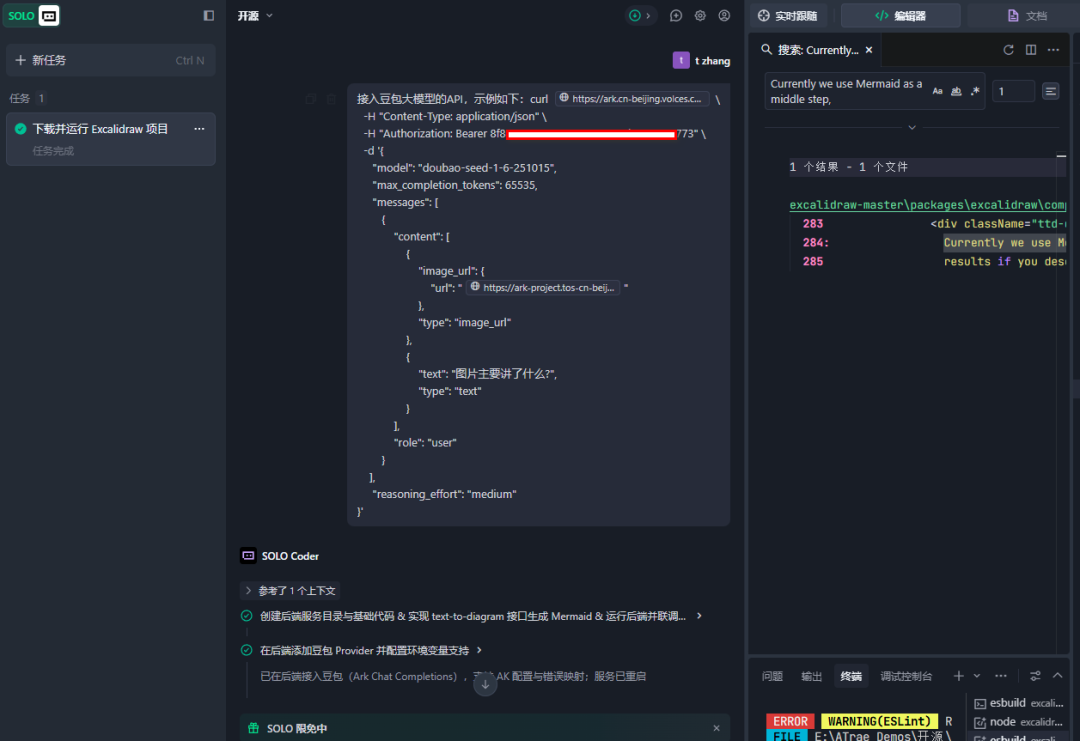The width and height of the screenshot is (1080, 741).
Task: Toggle regular expression mode in search
Action: tap(975, 91)
